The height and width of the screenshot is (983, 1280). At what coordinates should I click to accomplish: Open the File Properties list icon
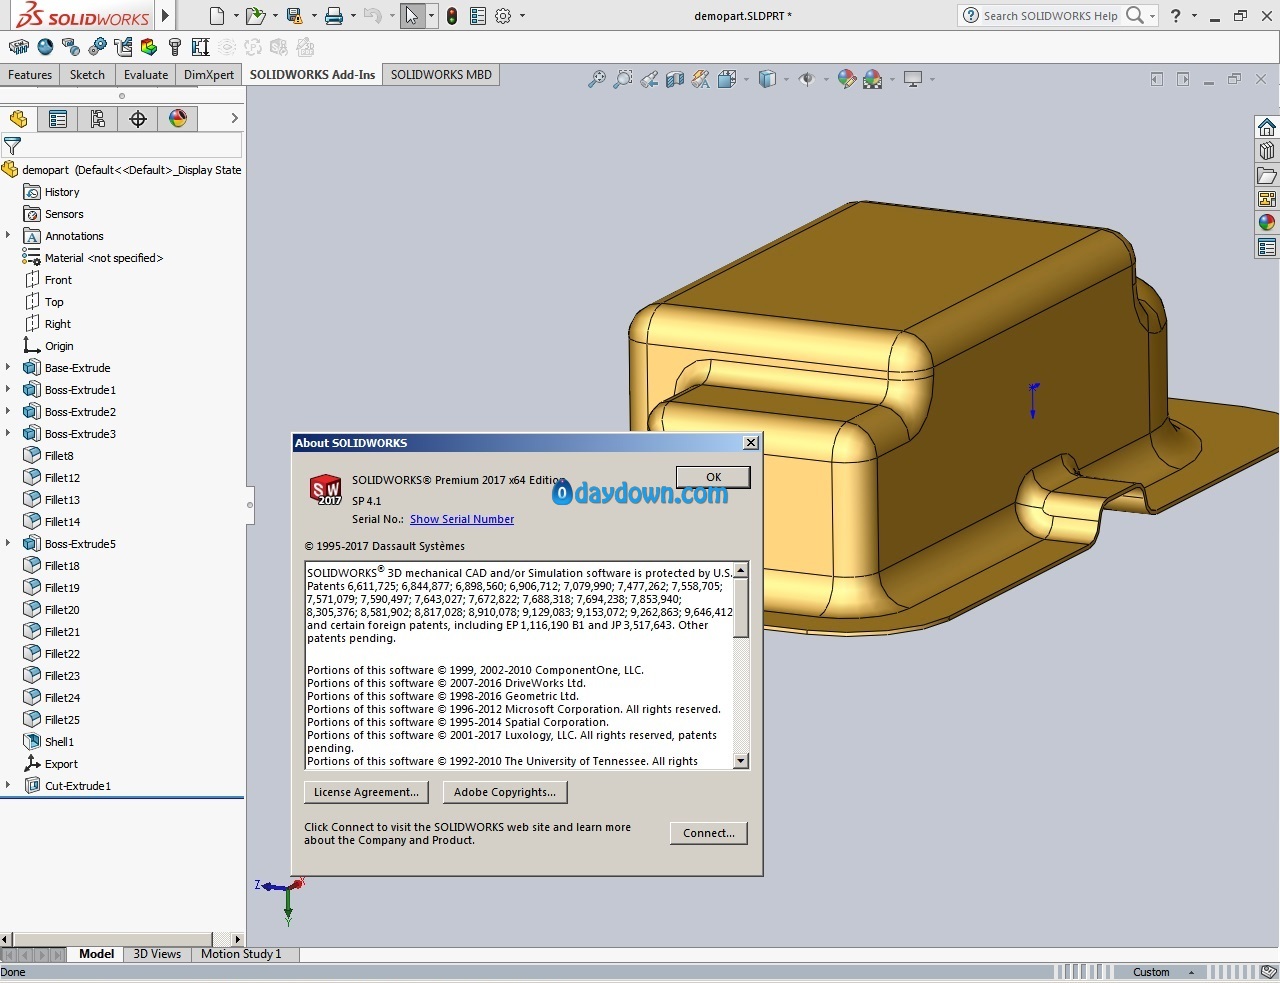click(478, 16)
